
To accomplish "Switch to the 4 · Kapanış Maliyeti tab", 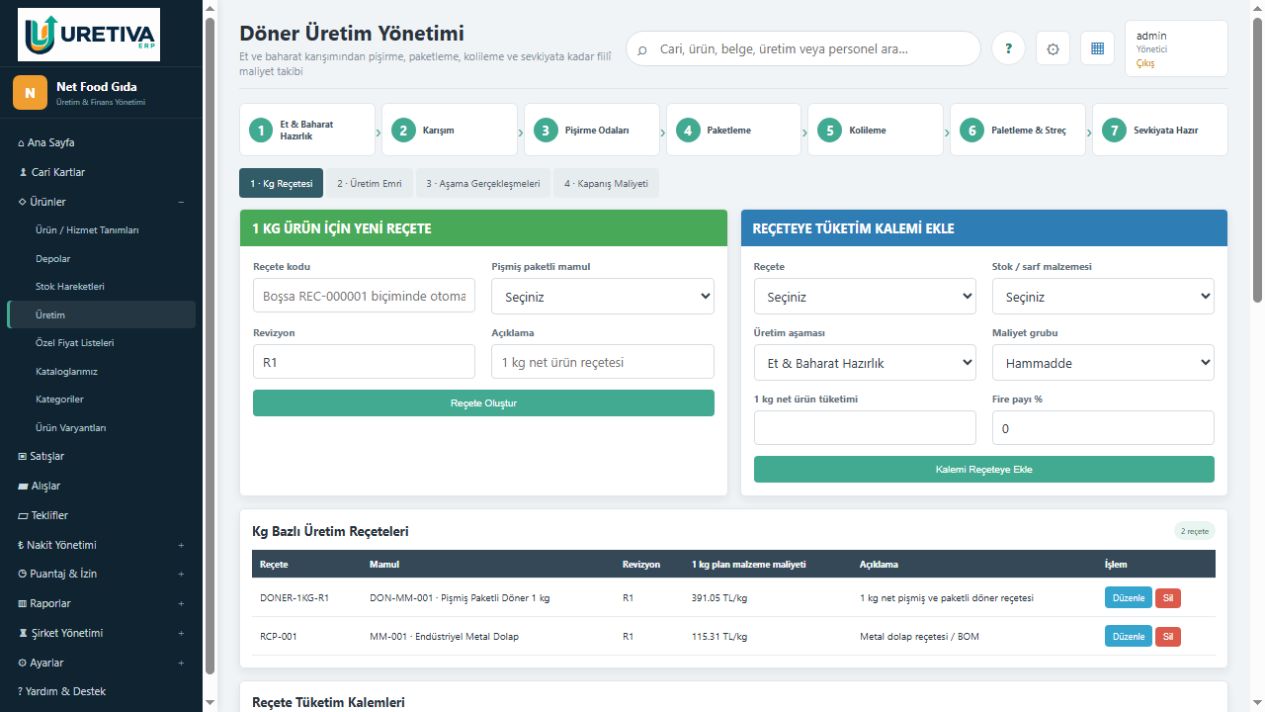I will [606, 183].
